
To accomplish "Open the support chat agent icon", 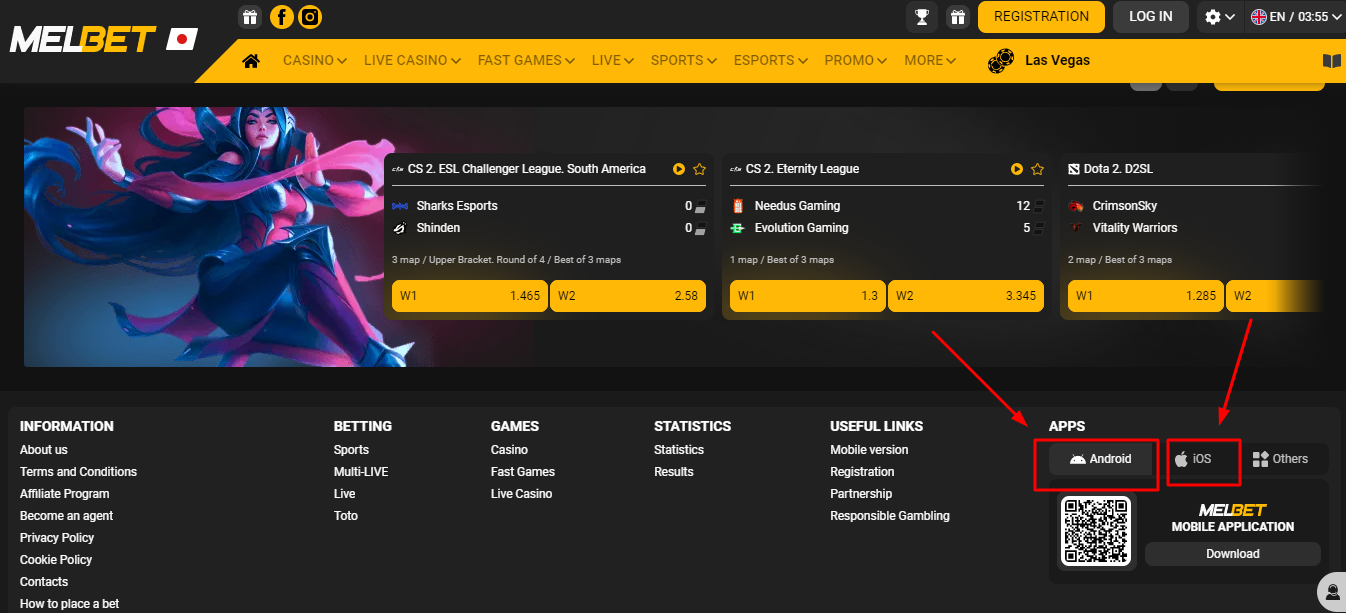I will point(1331,589).
